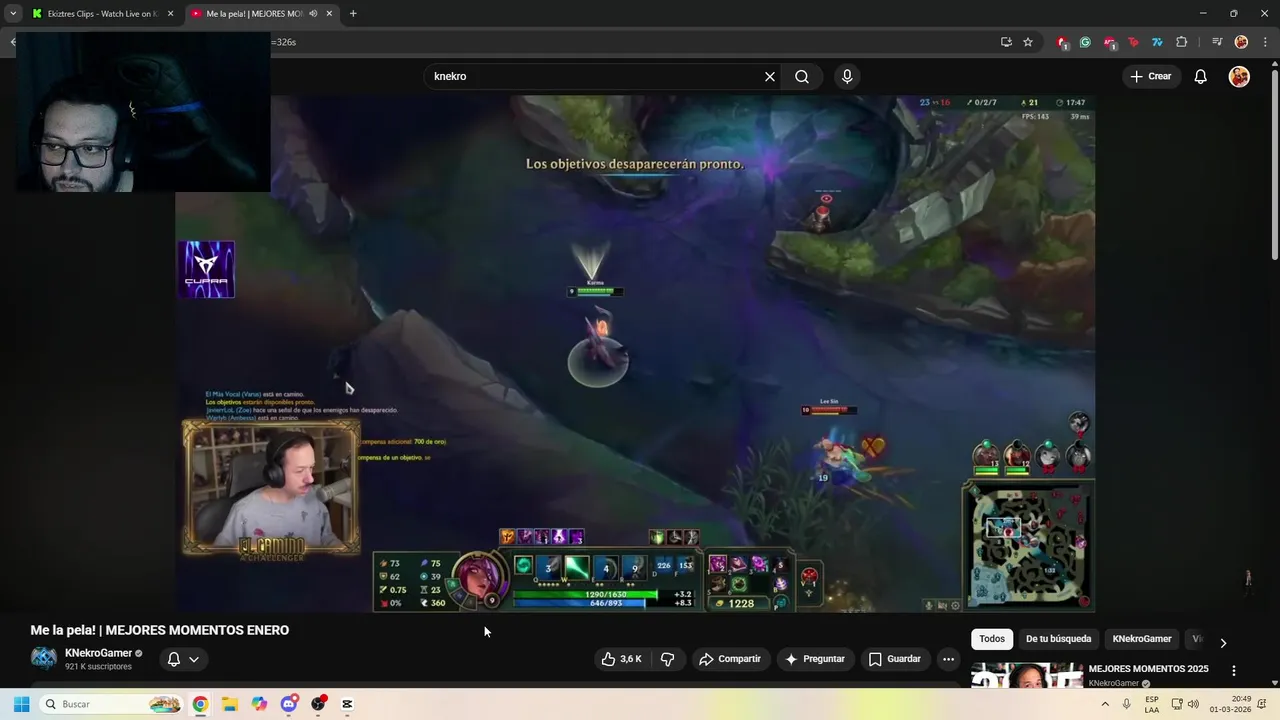This screenshot has width=1280, height=720.
Task: Open YouTube notifications bell at top
Action: 1201,76
